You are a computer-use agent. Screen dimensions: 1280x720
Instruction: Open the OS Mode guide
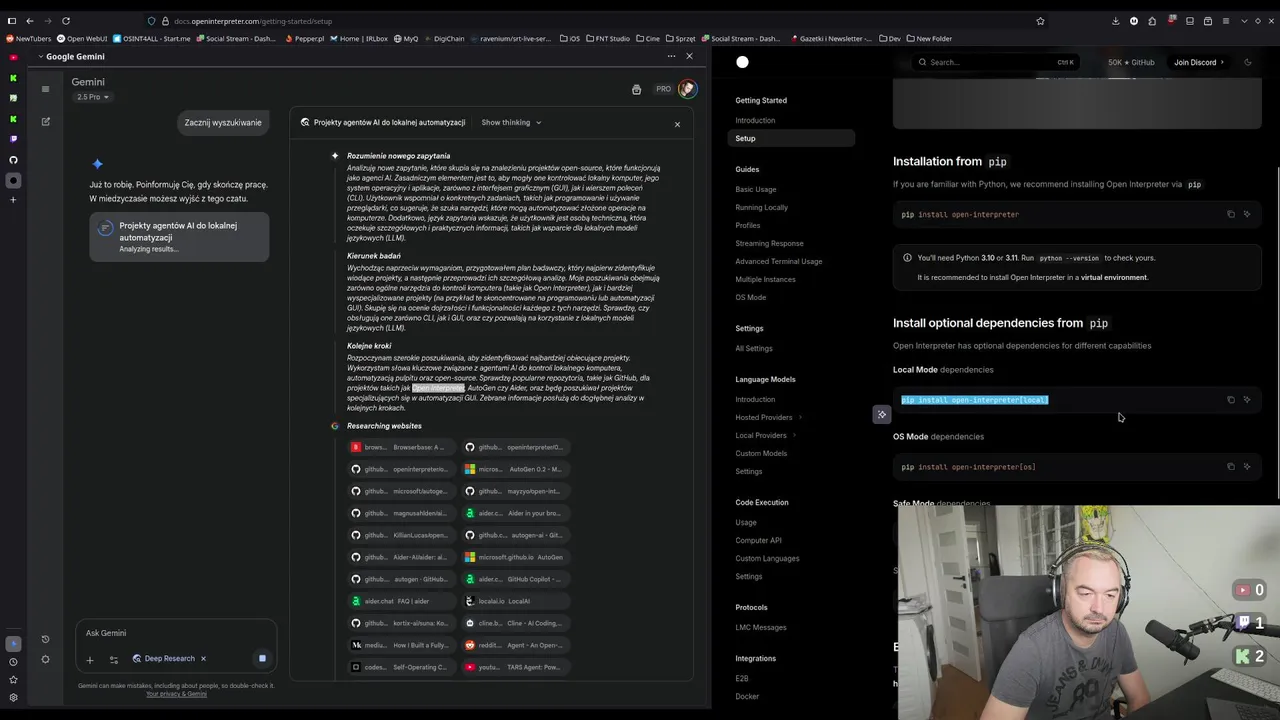tap(750, 297)
